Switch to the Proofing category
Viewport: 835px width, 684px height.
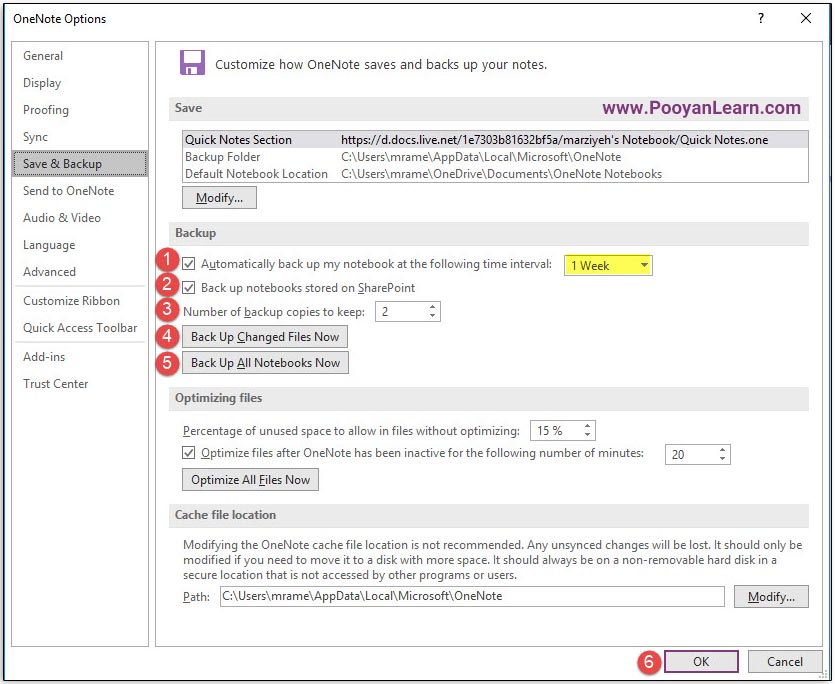pyautogui.click(x=79, y=110)
